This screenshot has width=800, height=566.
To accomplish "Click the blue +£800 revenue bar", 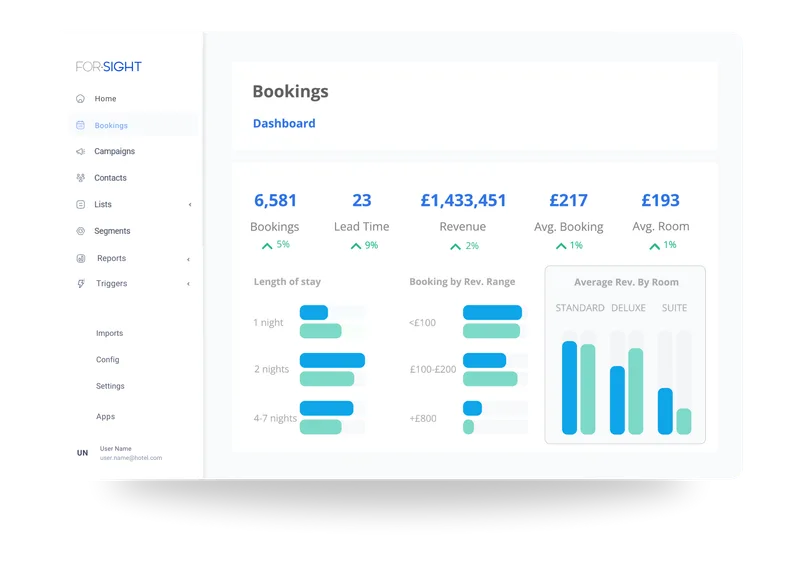I will pyautogui.click(x=472, y=408).
